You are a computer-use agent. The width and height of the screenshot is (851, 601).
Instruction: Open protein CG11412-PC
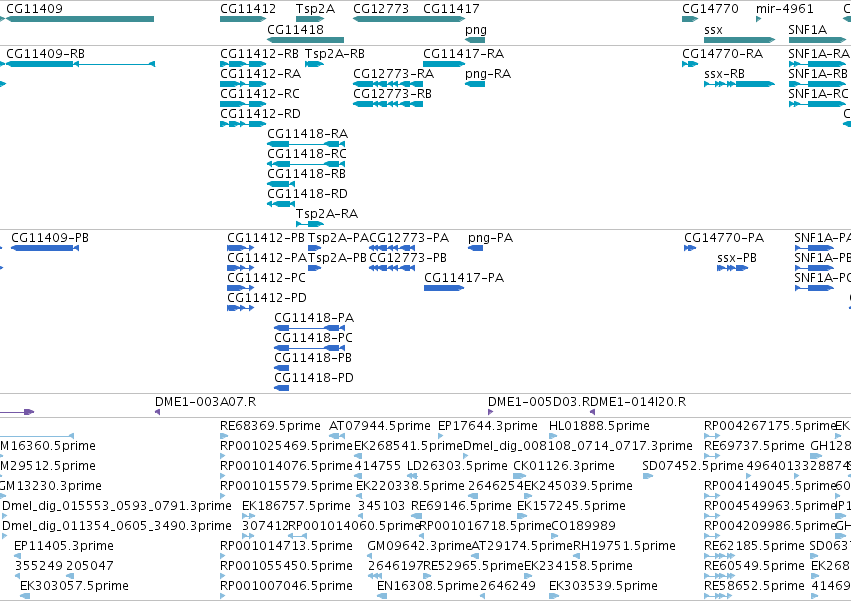266,278
